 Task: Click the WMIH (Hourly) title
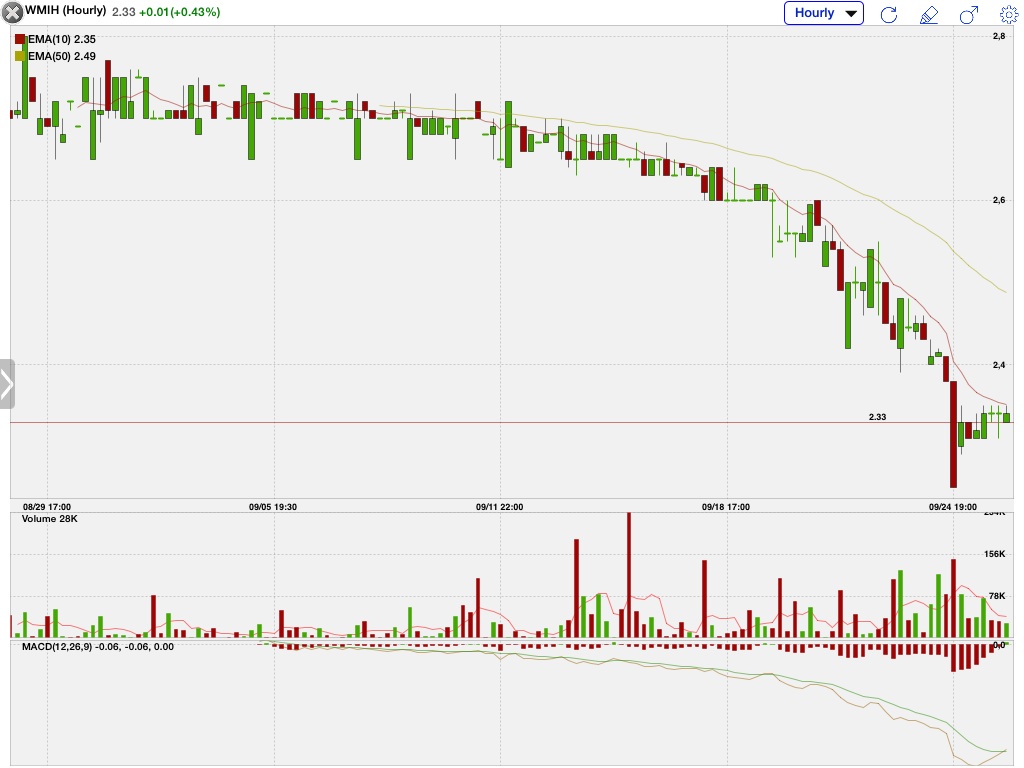(x=65, y=11)
